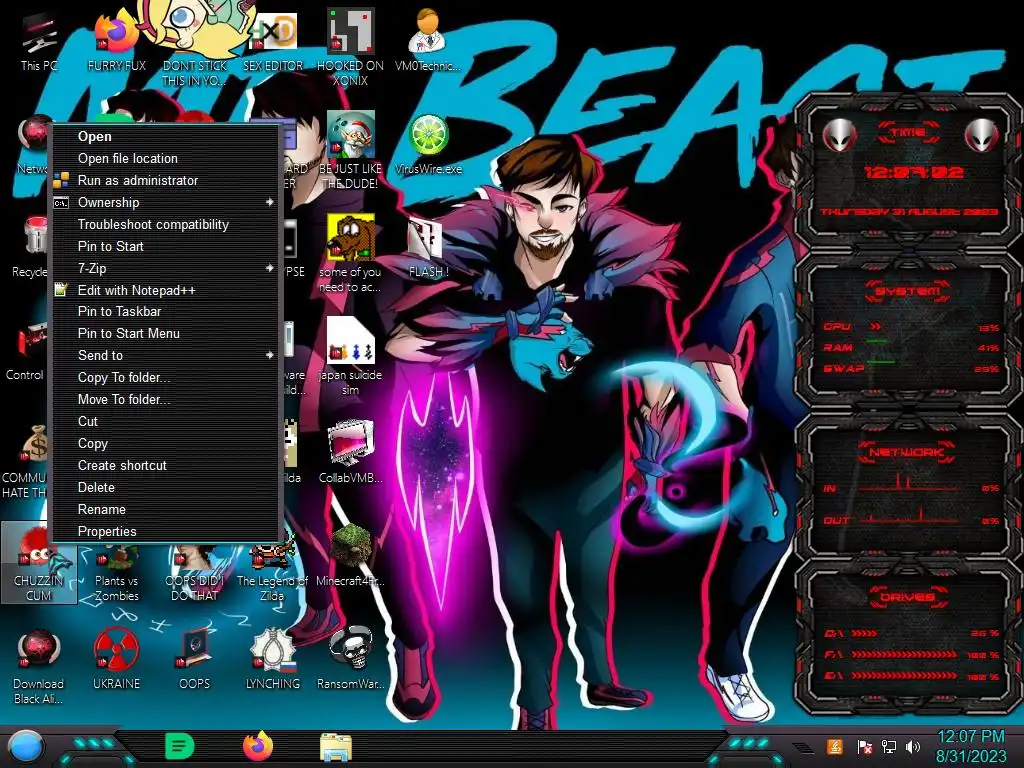Choose Copy To folder...
Image resolution: width=1024 pixels, height=768 pixels.
pos(166,377)
